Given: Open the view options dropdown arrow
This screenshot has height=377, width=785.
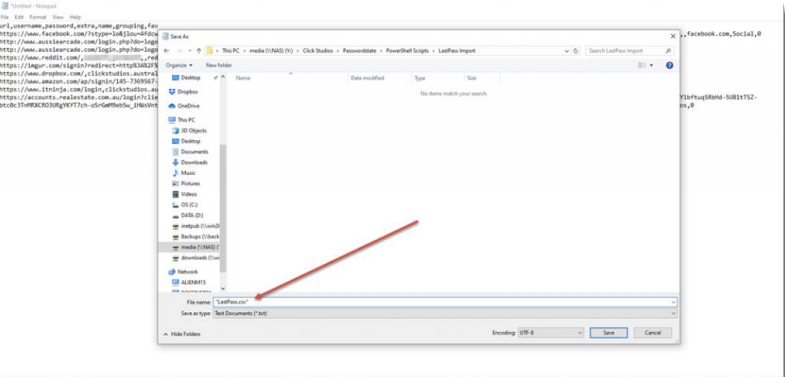Looking at the screenshot, I should 651,65.
